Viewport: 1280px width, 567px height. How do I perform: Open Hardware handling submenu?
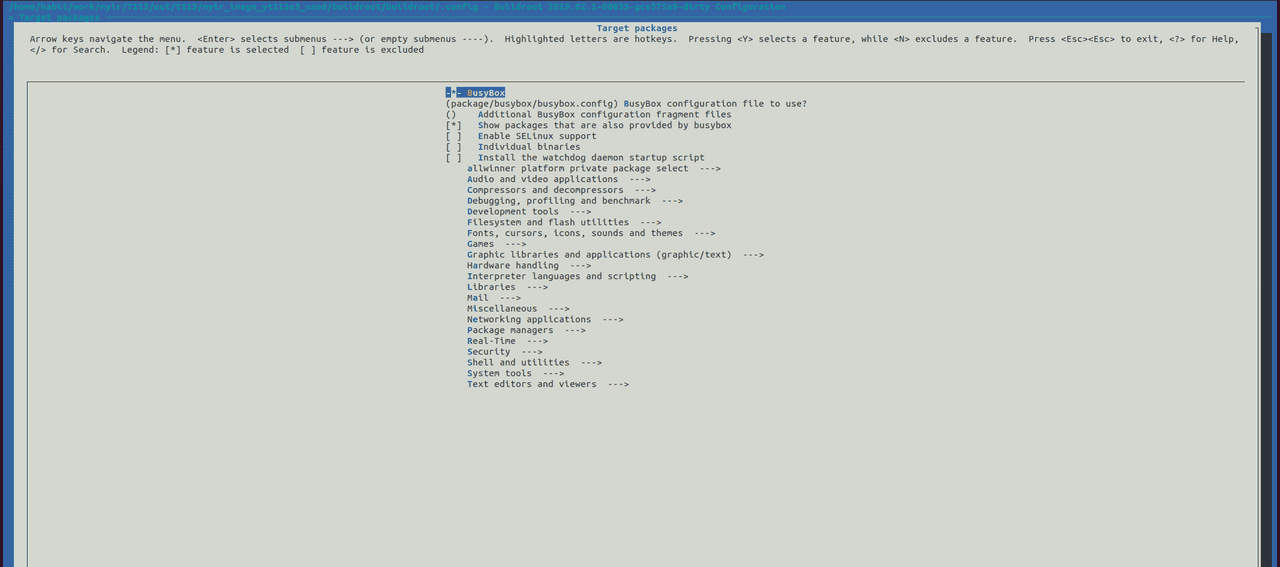(x=529, y=266)
